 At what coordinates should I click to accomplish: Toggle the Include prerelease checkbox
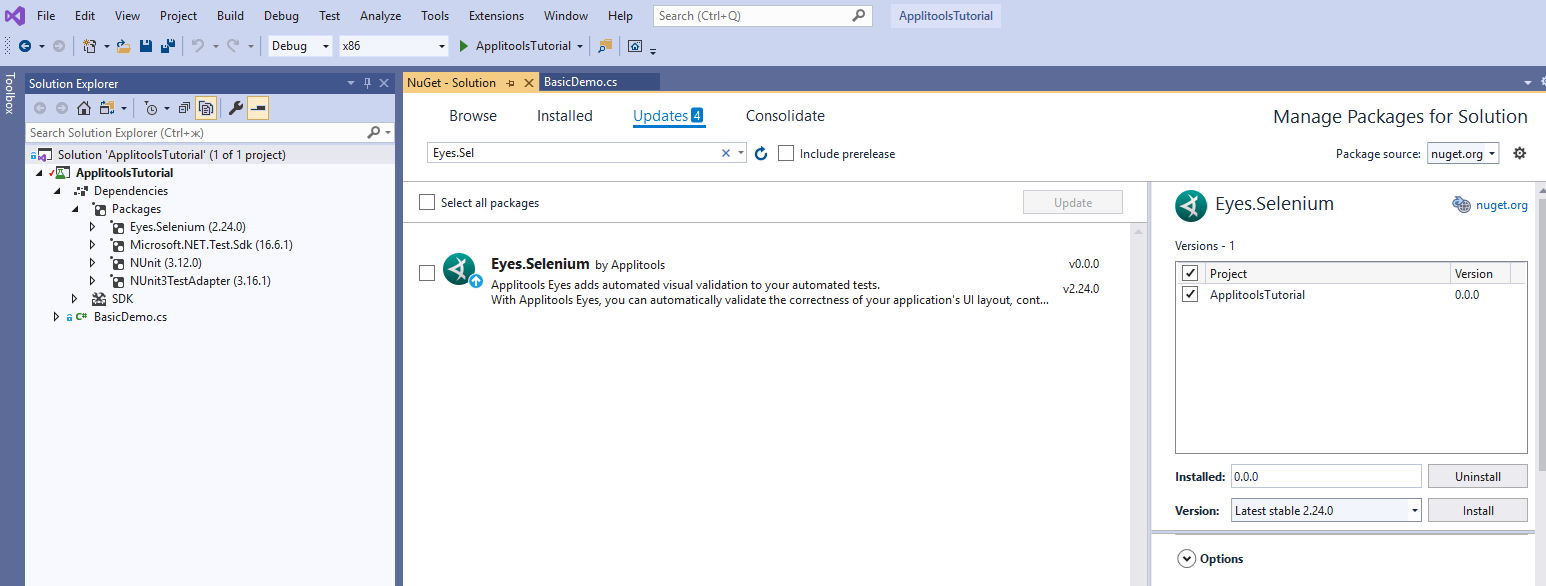pos(786,153)
